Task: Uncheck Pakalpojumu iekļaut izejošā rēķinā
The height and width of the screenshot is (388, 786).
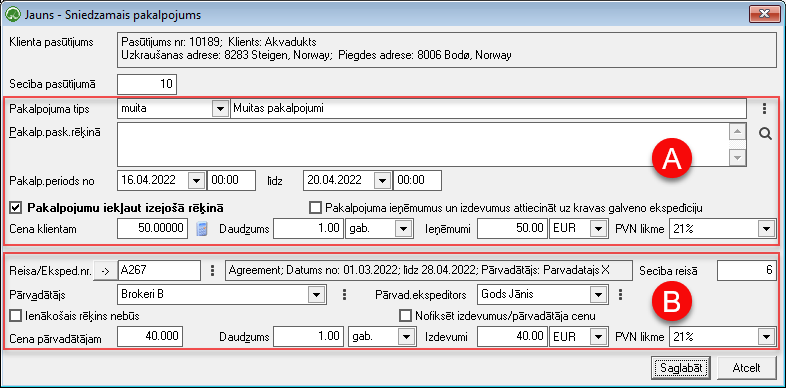Action: coord(17,207)
